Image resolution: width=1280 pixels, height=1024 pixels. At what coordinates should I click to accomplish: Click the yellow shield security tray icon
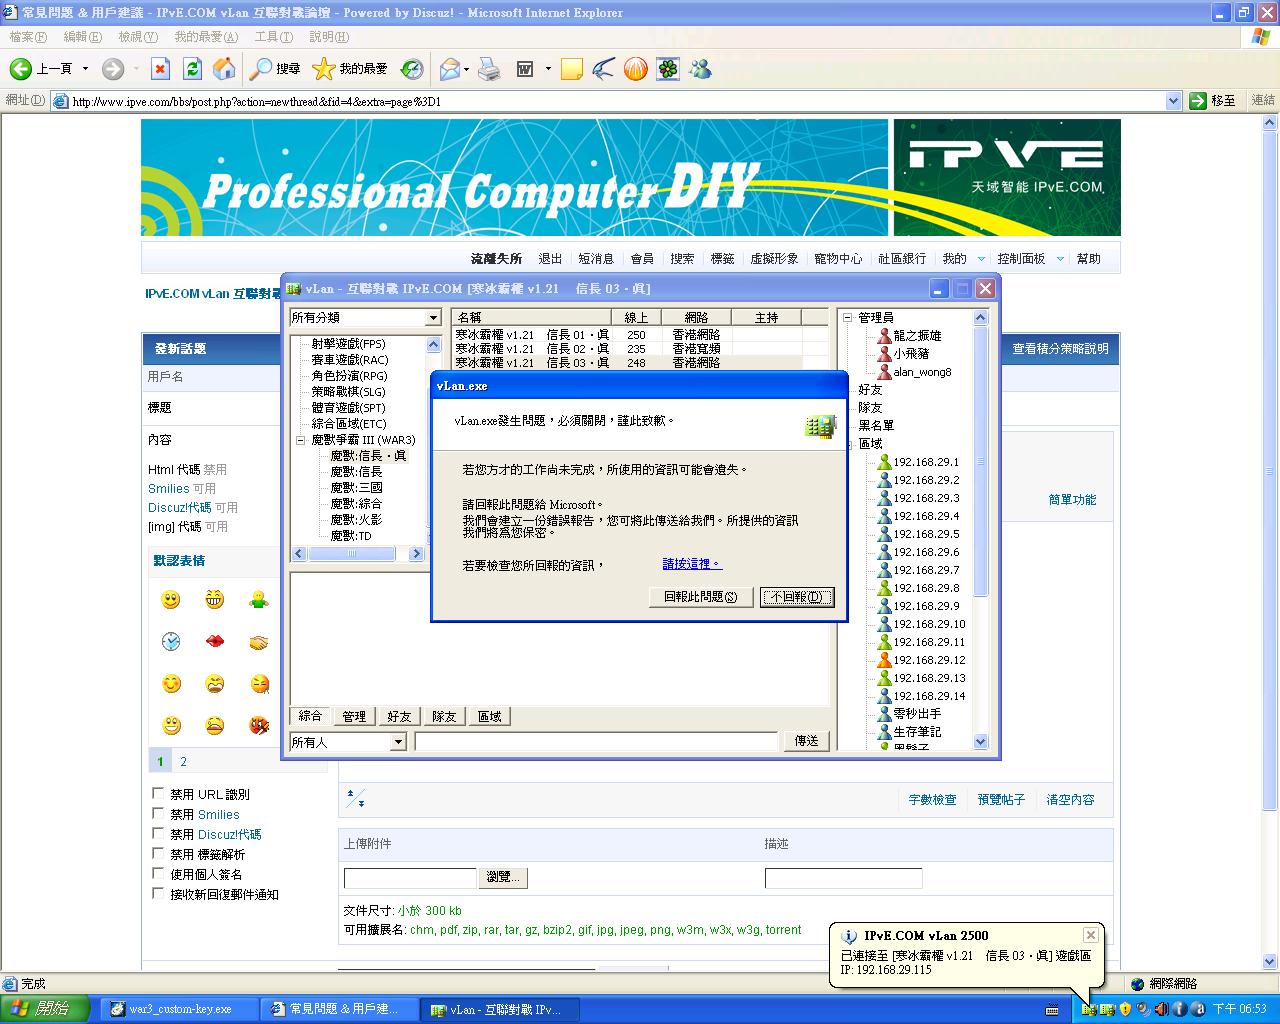(1126, 1009)
